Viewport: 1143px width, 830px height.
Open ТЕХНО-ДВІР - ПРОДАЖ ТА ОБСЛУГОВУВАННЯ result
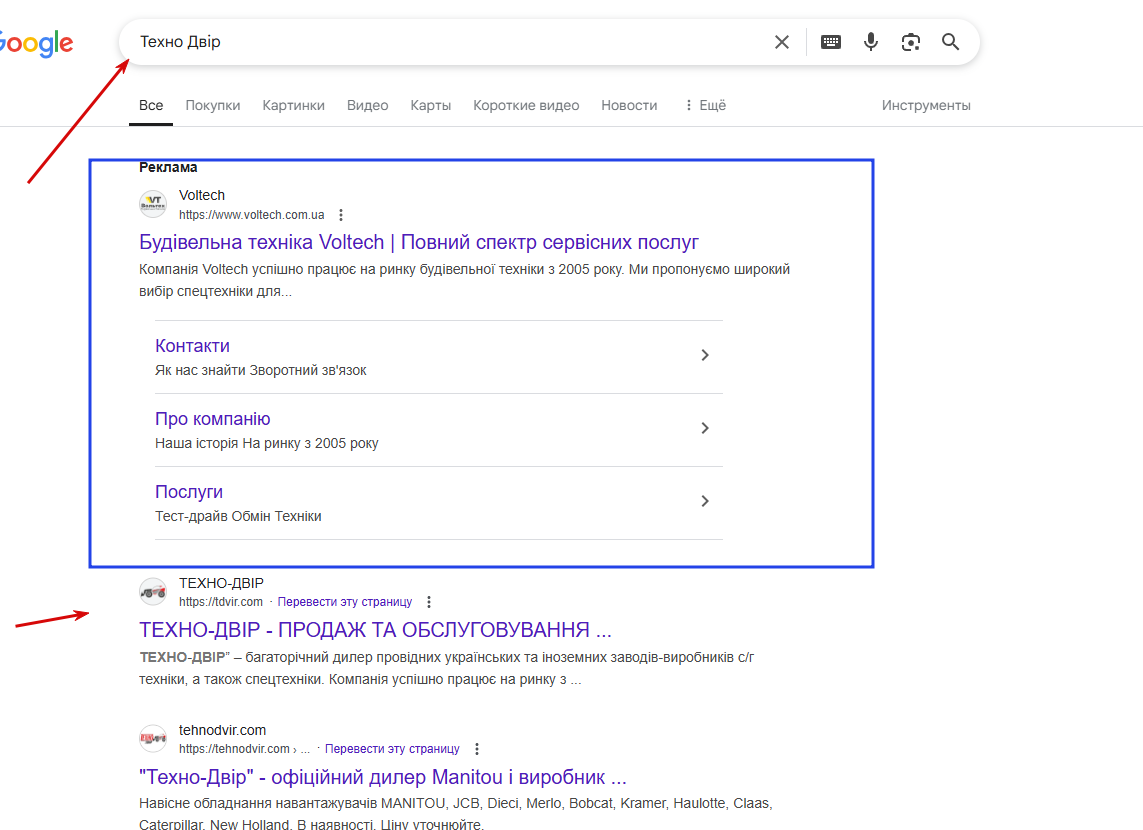pyautogui.click(x=375, y=630)
